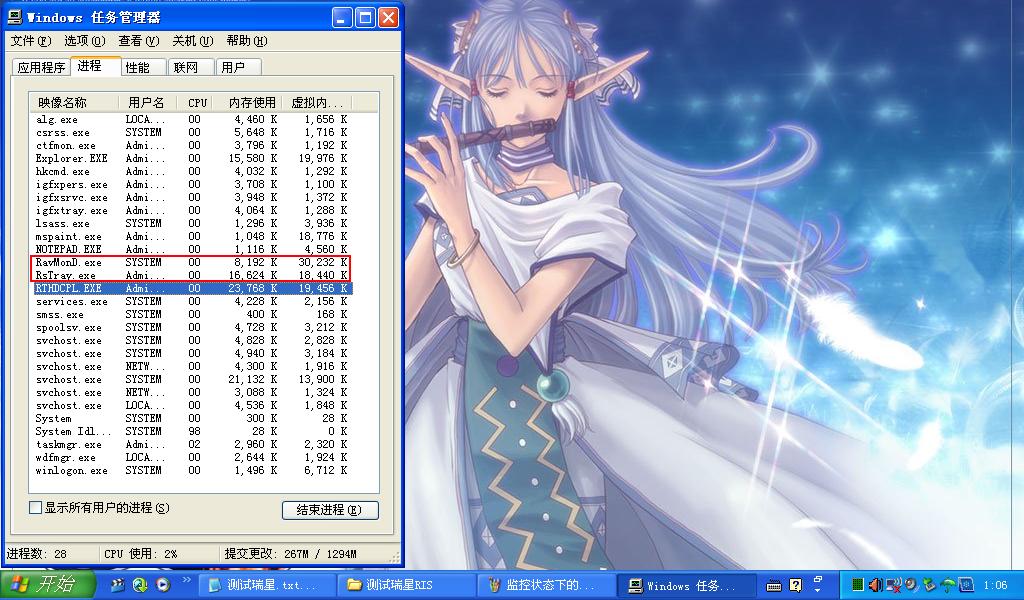Screen dimensions: 1024x600
Task: Open the 关机(U) menu
Action: [x=193, y=41]
